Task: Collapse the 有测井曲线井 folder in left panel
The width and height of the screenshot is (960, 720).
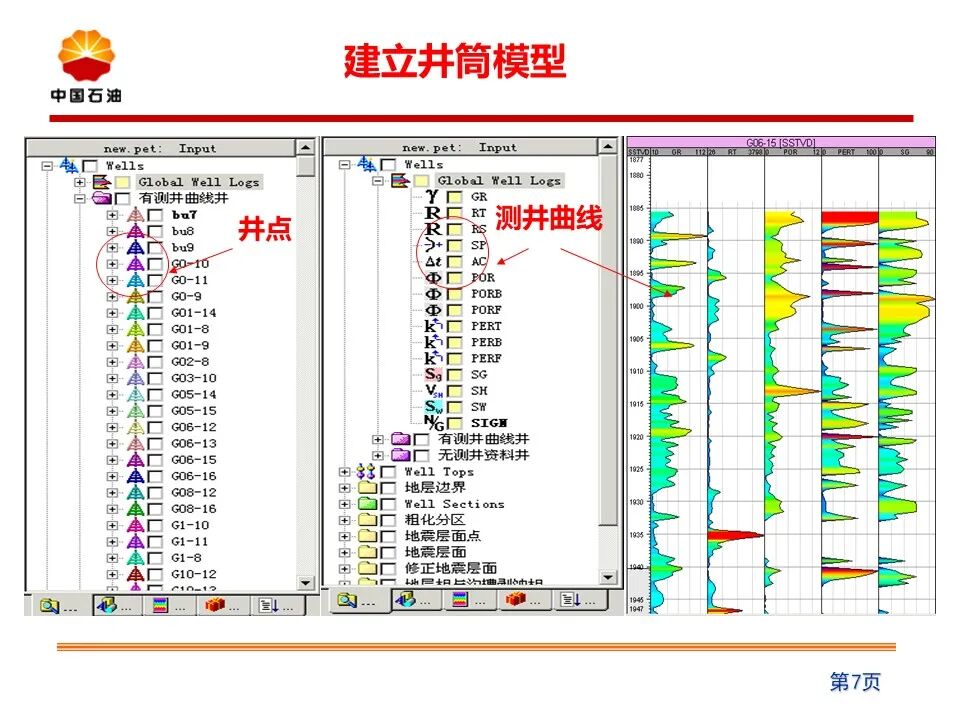Action: click(80, 198)
